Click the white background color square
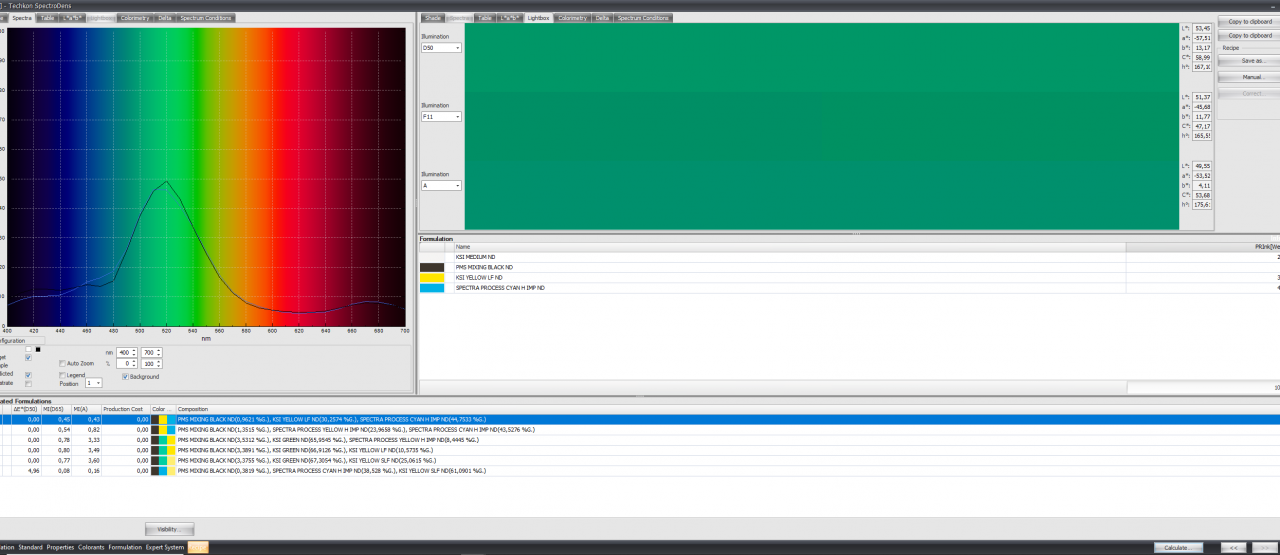The width and height of the screenshot is (1280, 555). 28,349
